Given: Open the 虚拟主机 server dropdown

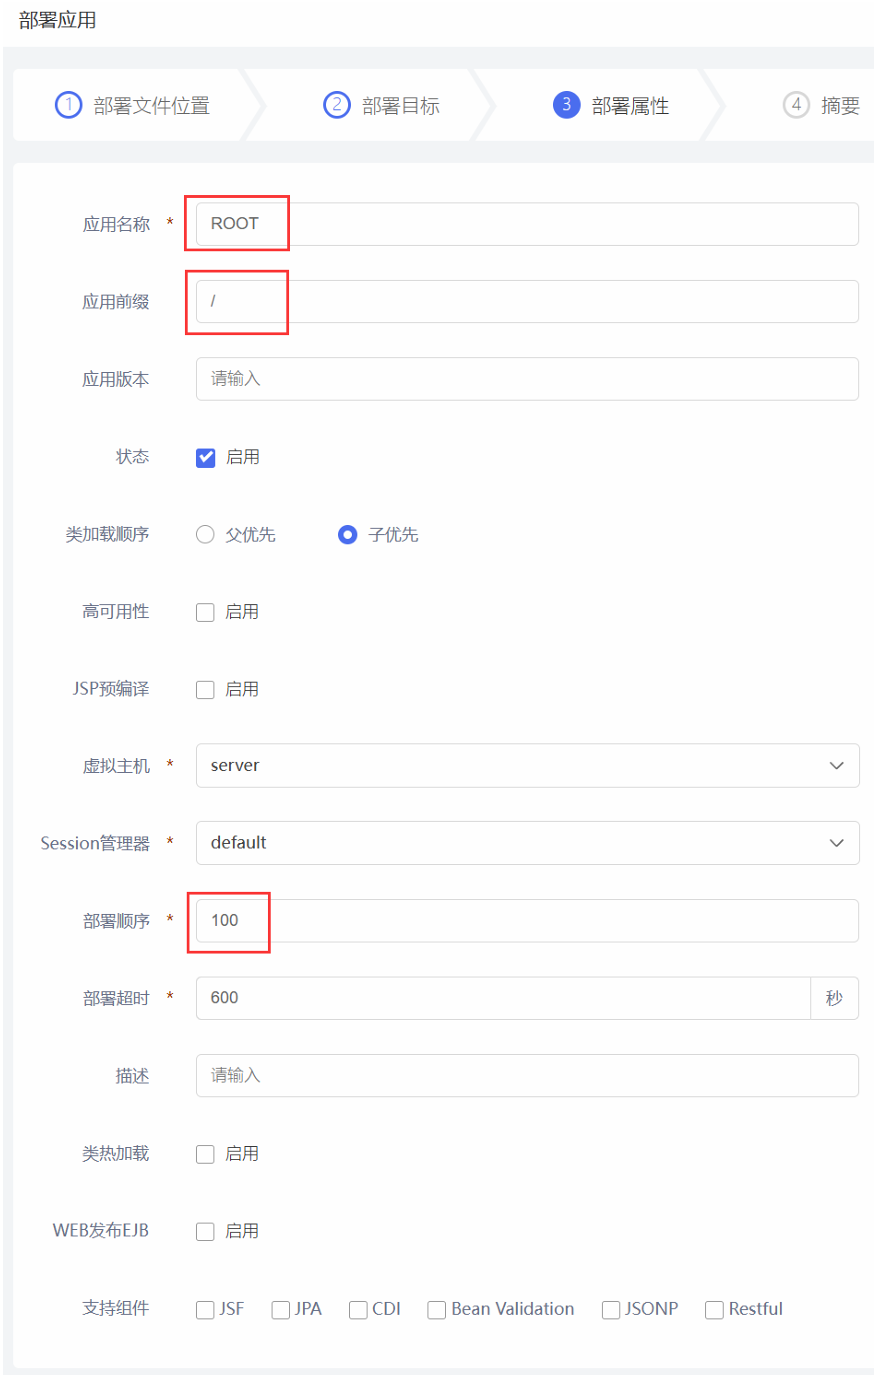Looking at the screenshot, I should click(x=527, y=766).
